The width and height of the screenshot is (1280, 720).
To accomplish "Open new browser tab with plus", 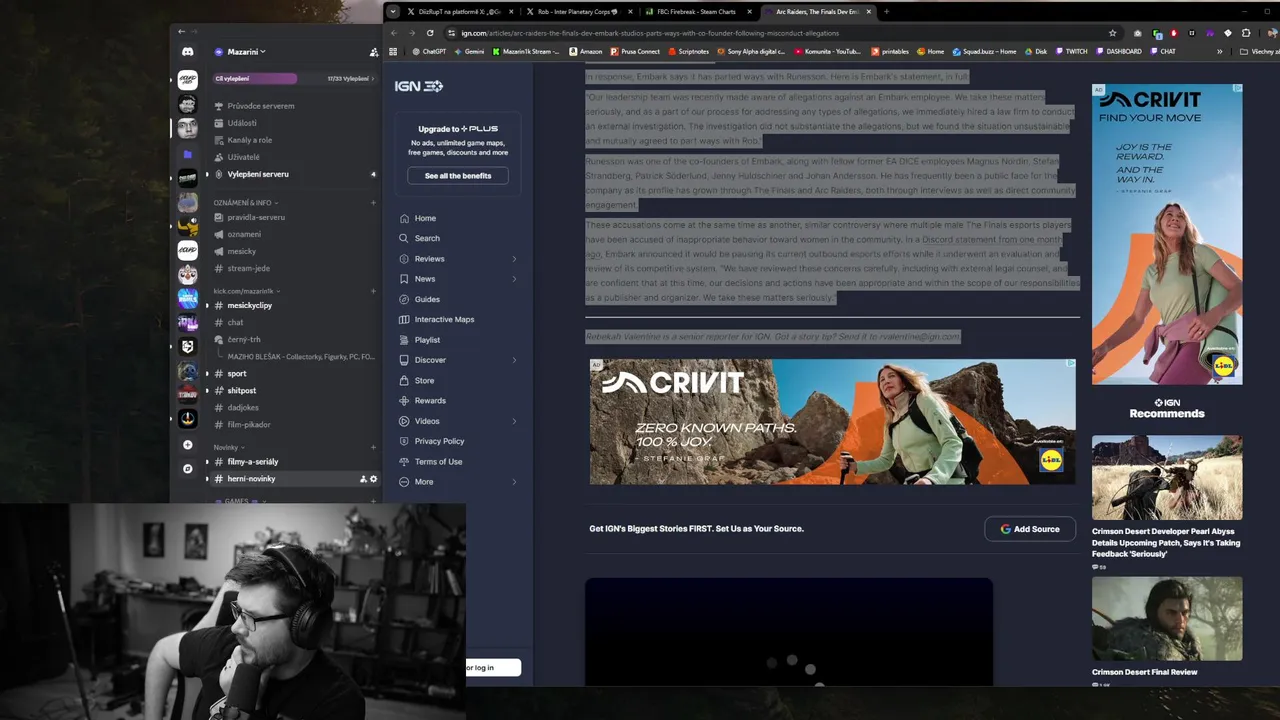I will pyautogui.click(x=886, y=12).
